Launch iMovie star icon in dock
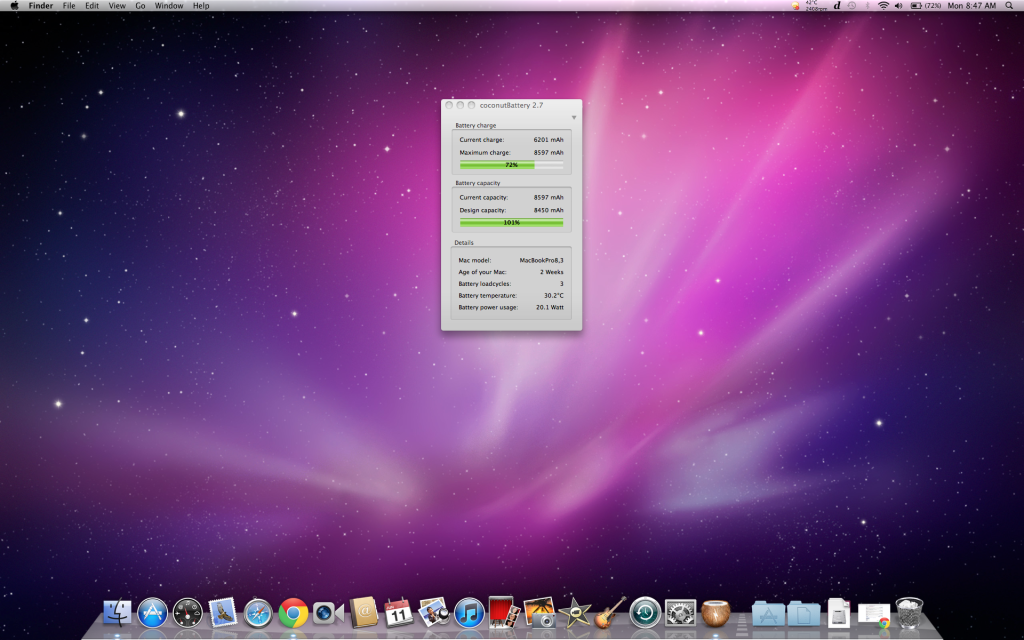 pos(575,613)
